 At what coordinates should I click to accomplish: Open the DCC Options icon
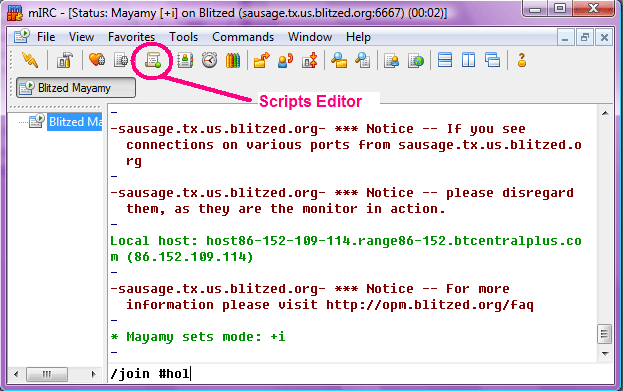[310, 60]
